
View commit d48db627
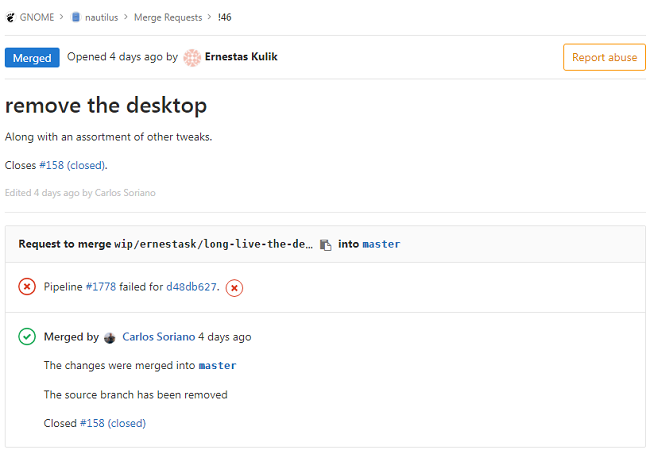tap(191, 287)
